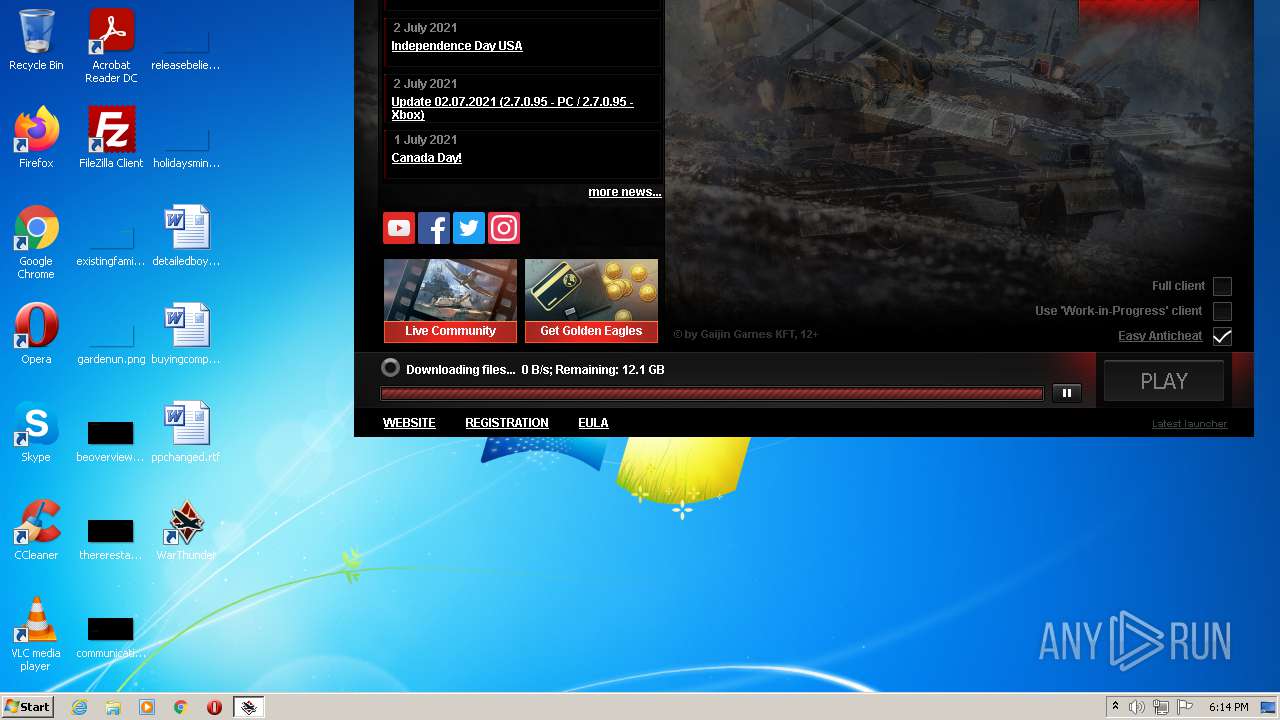Select the WarThunder desktop shortcut

click(x=186, y=530)
